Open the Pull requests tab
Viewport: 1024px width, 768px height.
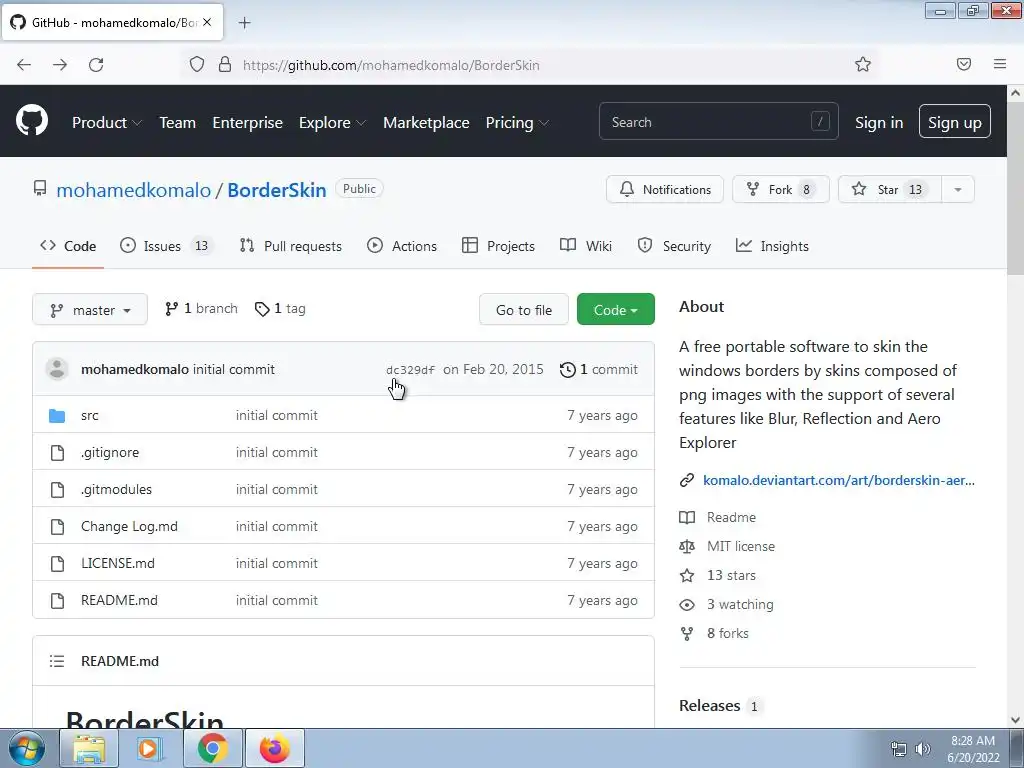pos(291,246)
